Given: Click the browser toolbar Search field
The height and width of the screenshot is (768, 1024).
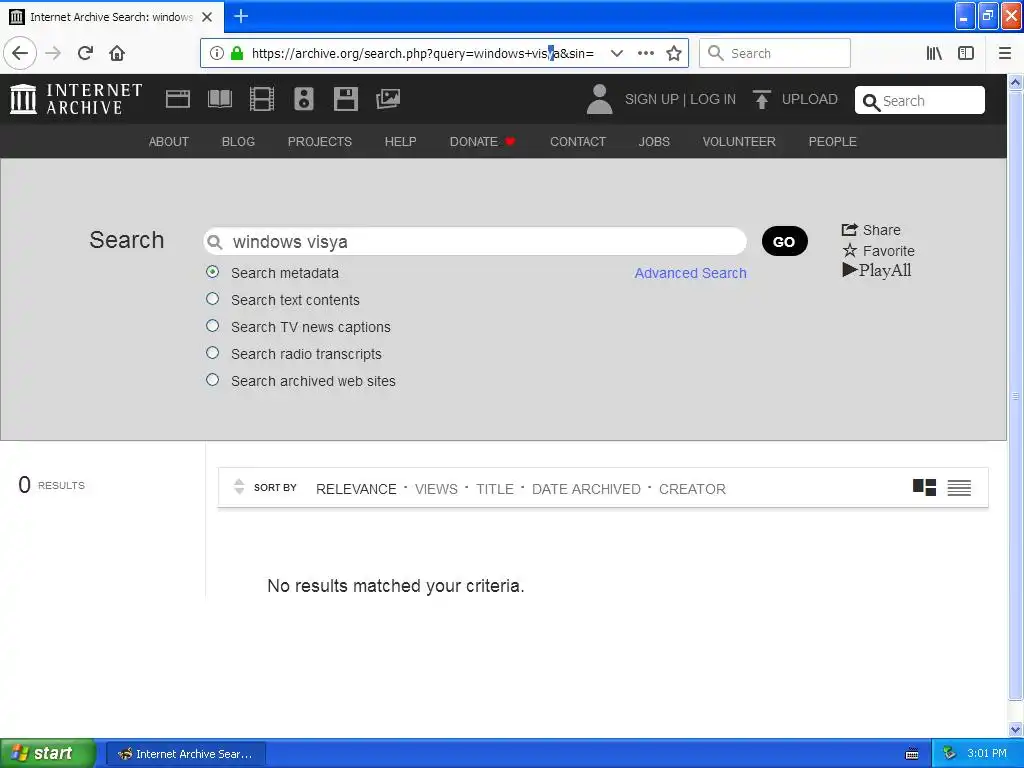Looking at the screenshot, I should (775, 53).
